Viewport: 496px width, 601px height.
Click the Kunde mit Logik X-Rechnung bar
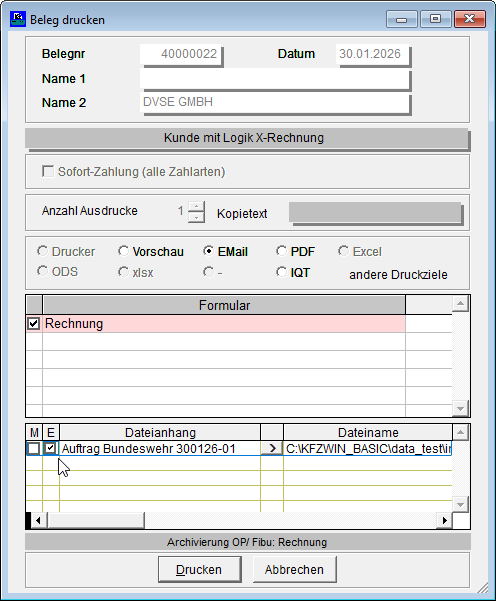(x=247, y=138)
